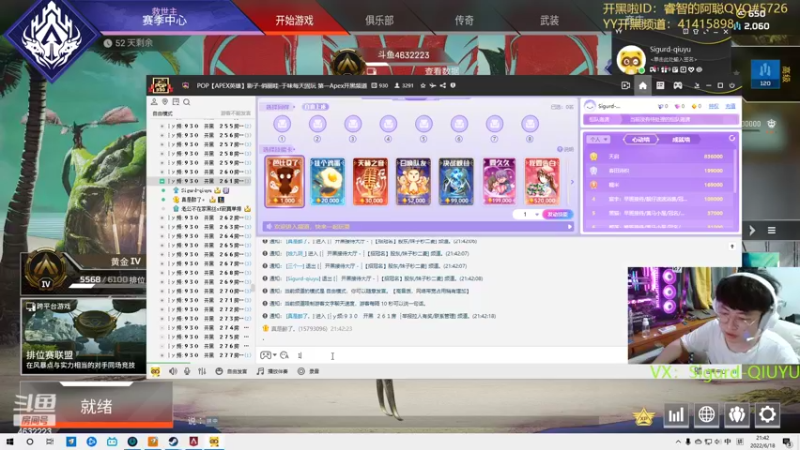Select the fried egg 20,000 card
This screenshot has height=450, width=800.
(x=328, y=181)
